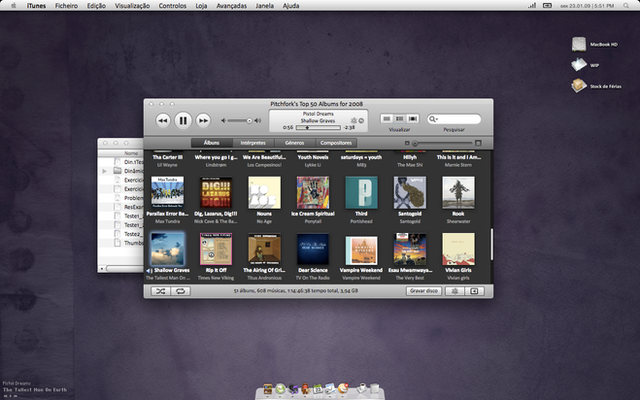Expand the Dinâmica folder in the Finder window
The height and width of the screenshot is (400, 640).
point(104,171)
